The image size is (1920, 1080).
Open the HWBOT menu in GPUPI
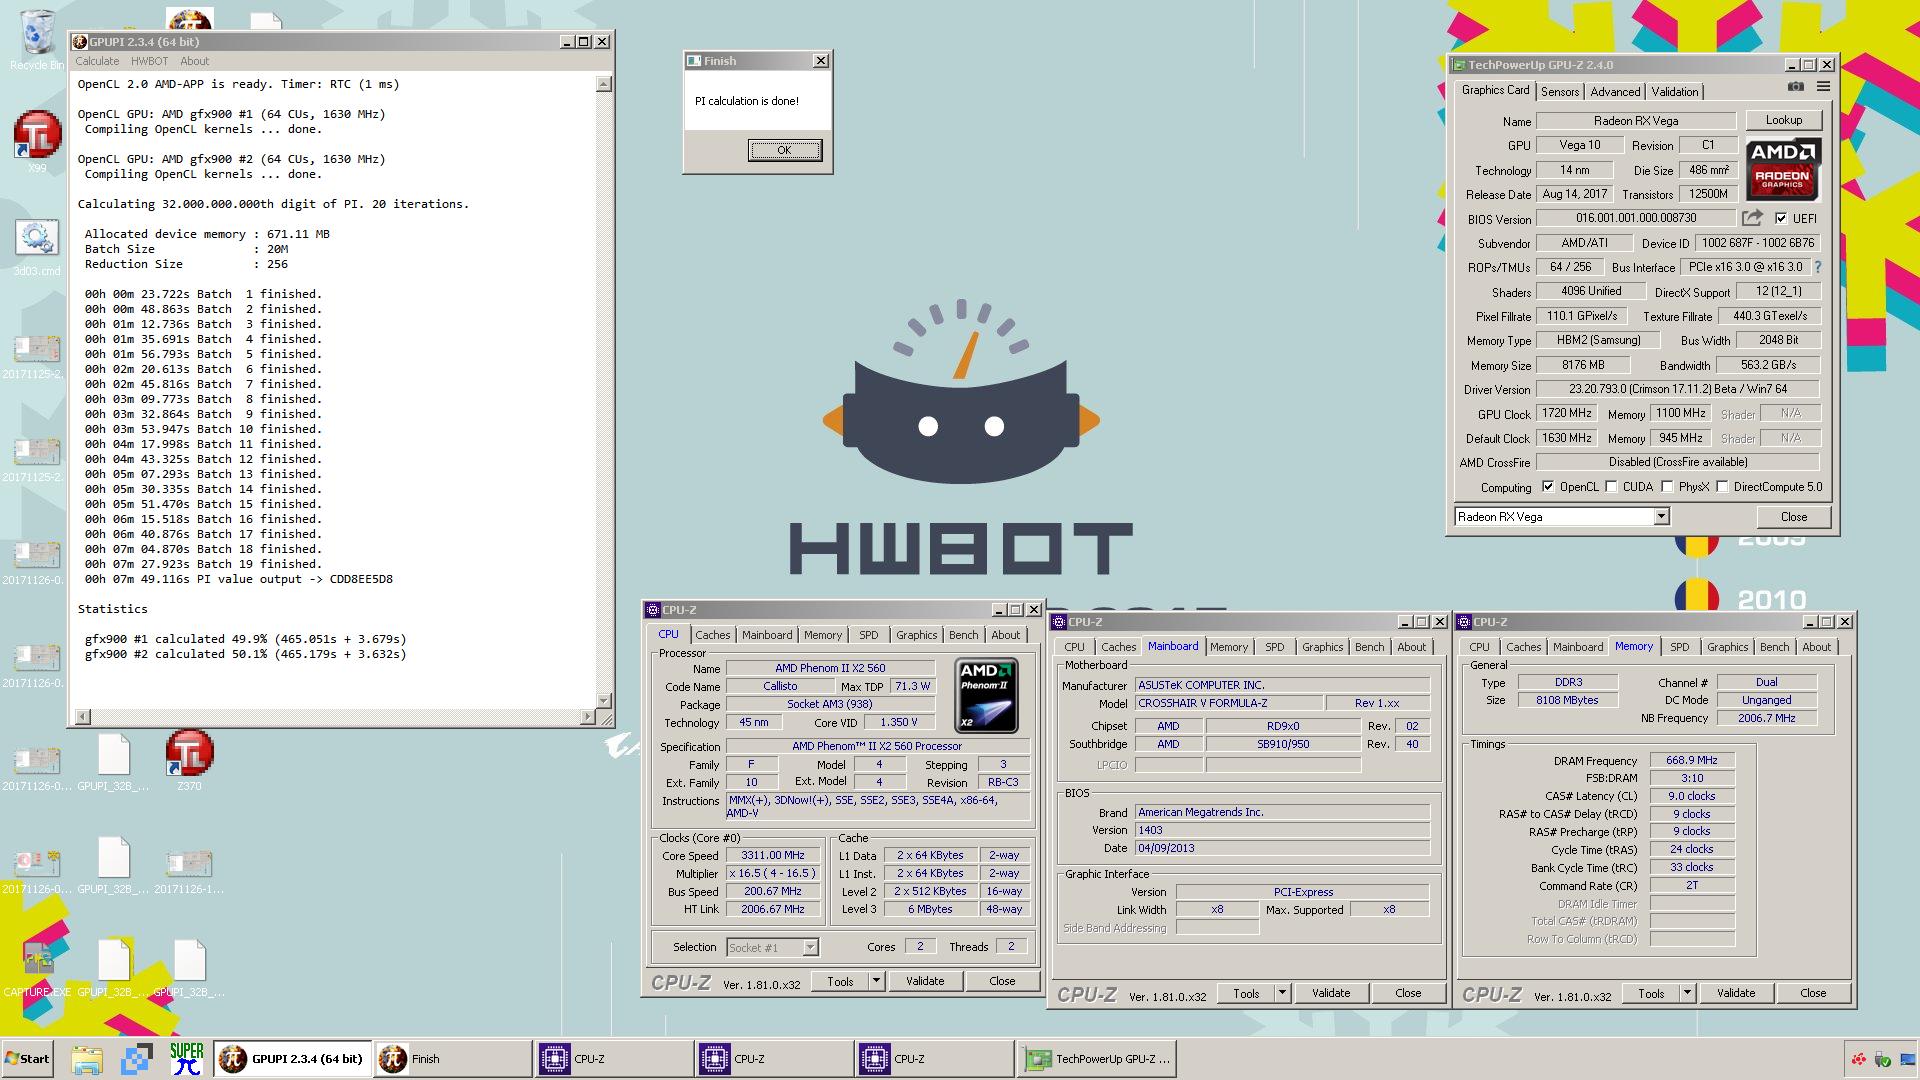[150, 61]
